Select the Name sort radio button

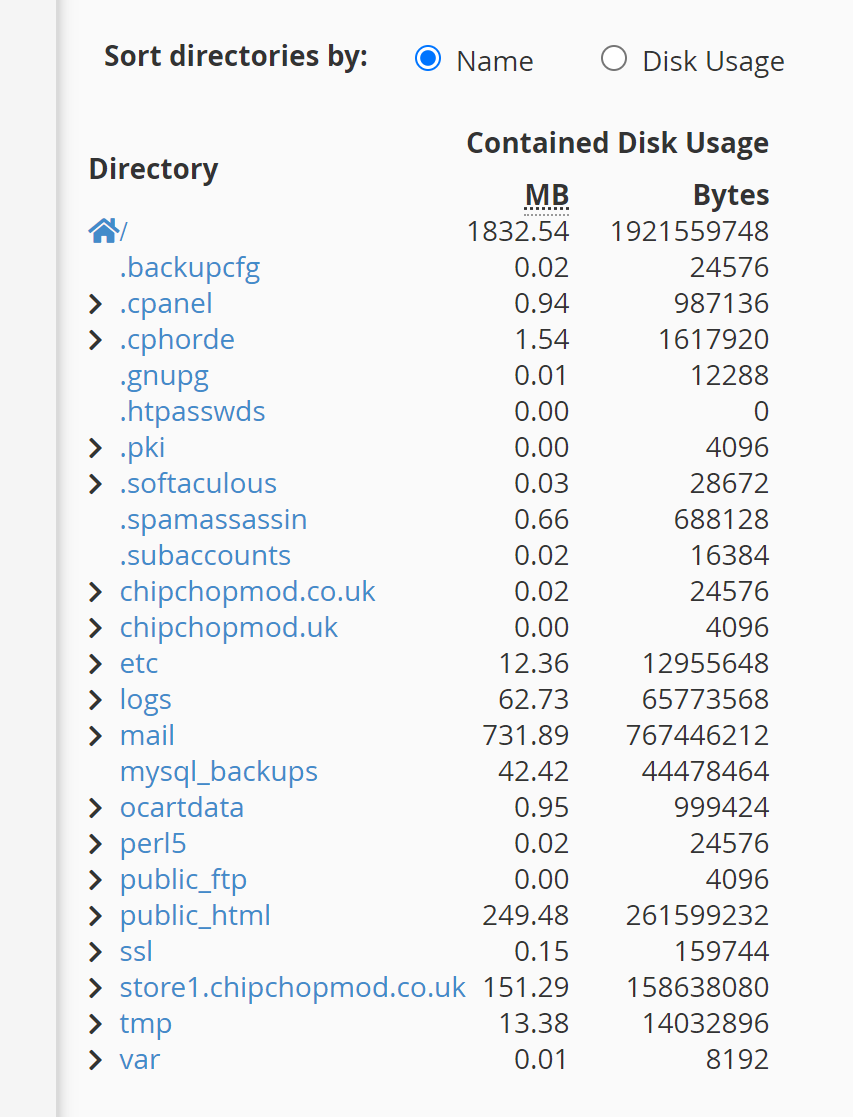(x=428, y=59)
